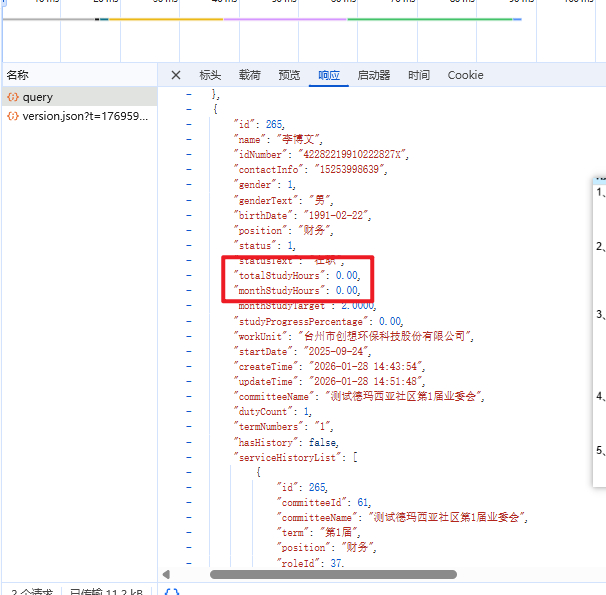The image size is (606, 595).
Task: Open the 标头 headers tab
Action: click(x=210, y=75)
